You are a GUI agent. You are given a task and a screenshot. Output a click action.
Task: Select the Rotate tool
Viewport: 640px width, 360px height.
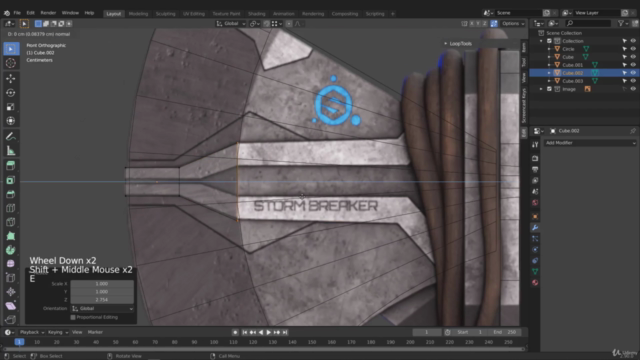[11, 93]
